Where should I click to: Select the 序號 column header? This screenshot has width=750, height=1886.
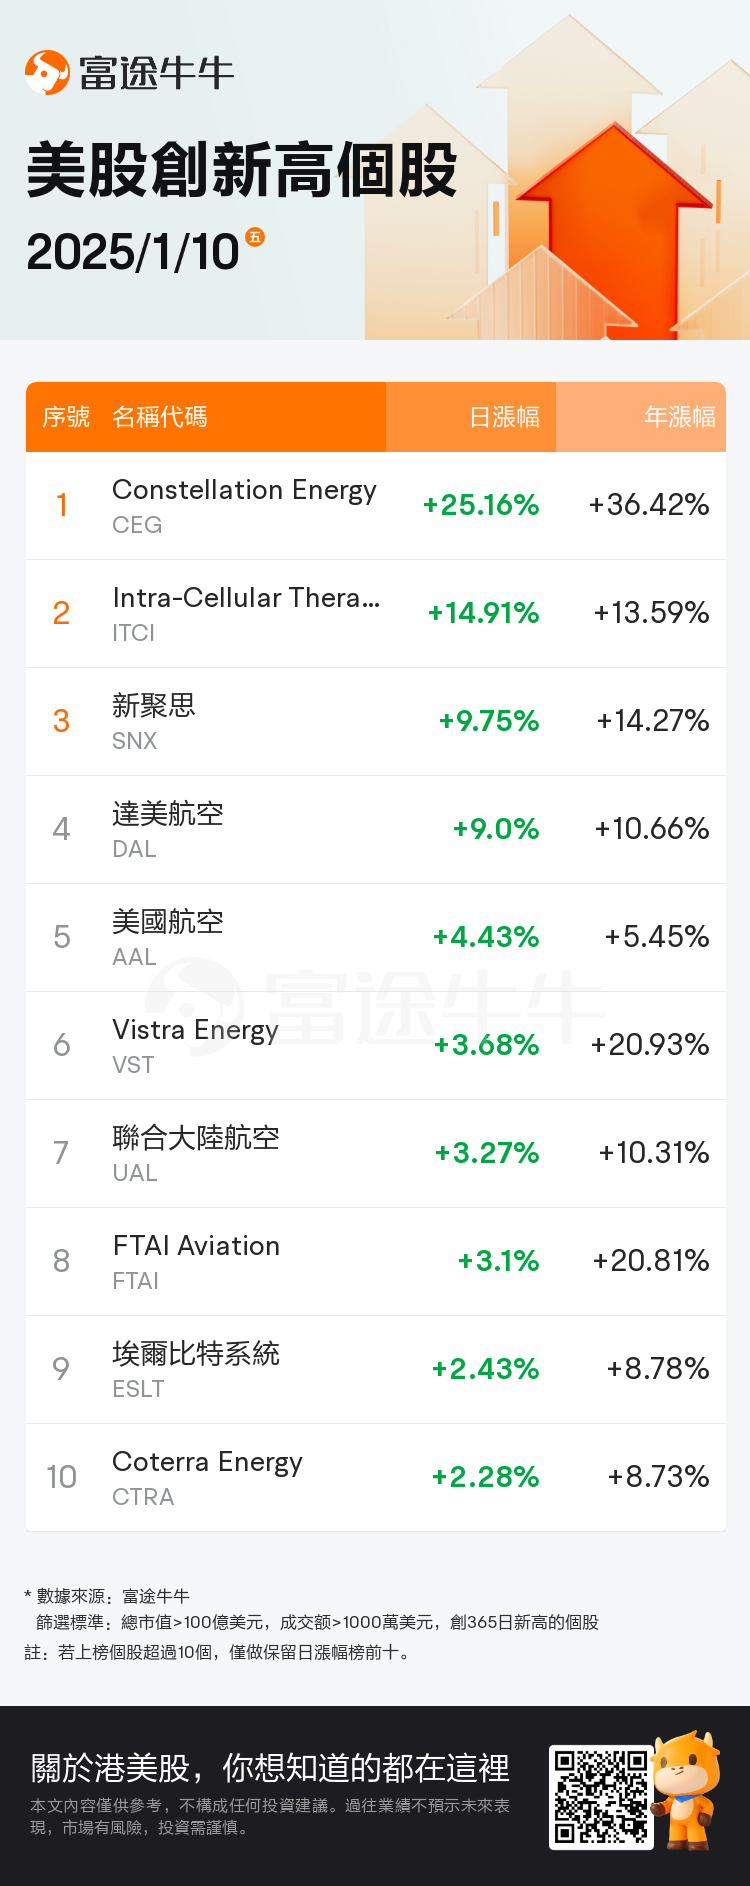(66, 417)
